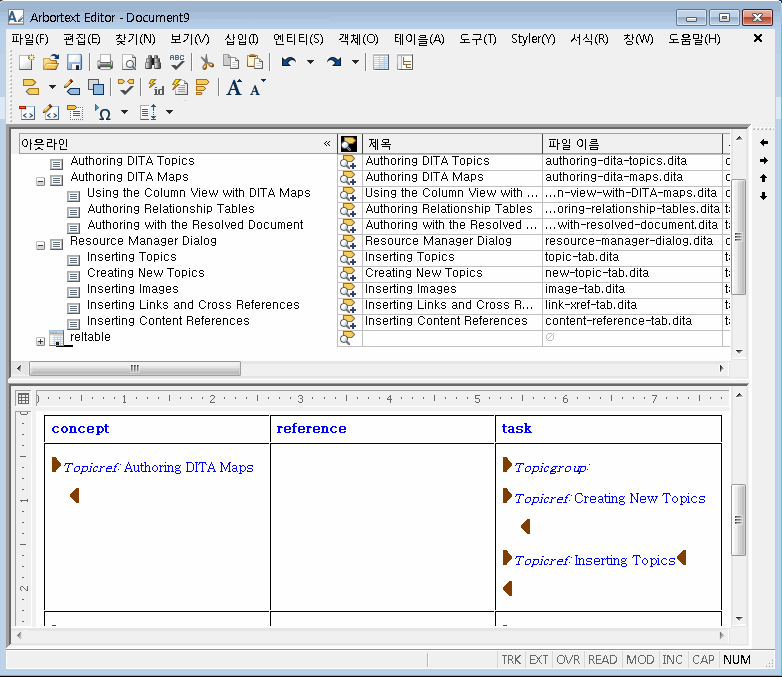The width and height of the screenshot is (782, 677).
Task: Open the Omega symbol dropdown arrow
Action: [x=125, y=112]
